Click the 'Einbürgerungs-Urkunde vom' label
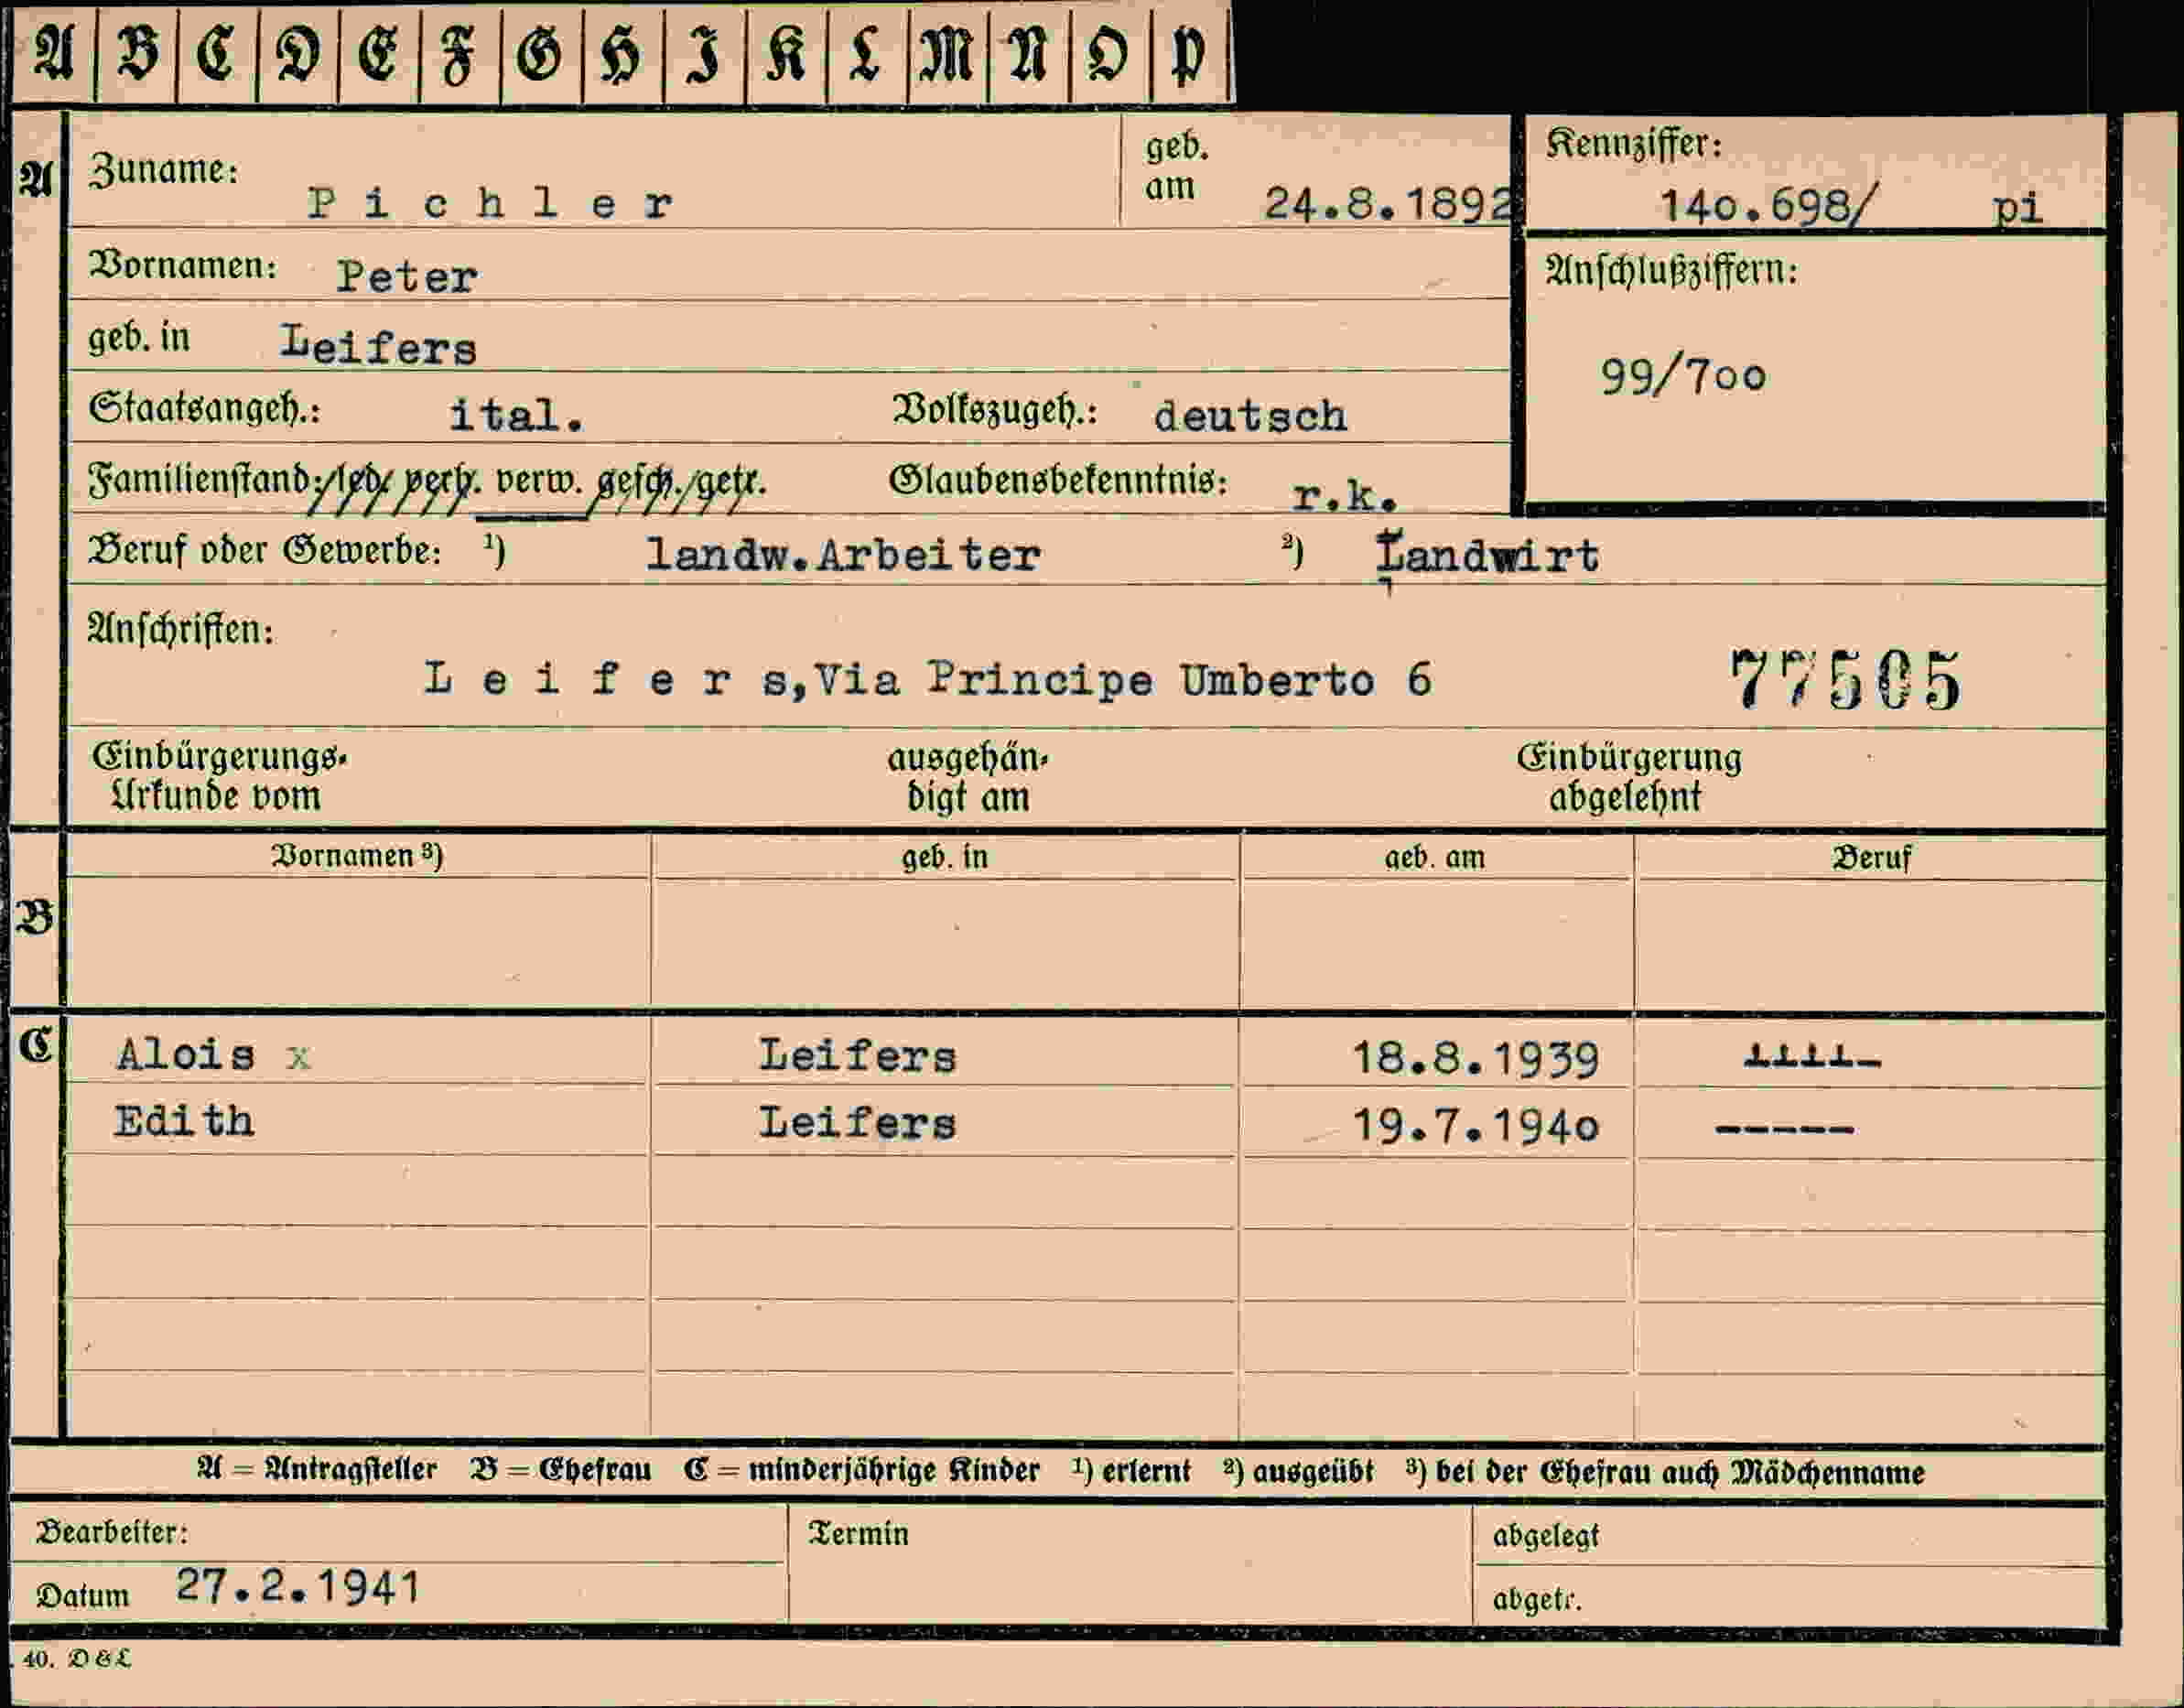This screenshot has height=1708, width=2184. point(220,777)
